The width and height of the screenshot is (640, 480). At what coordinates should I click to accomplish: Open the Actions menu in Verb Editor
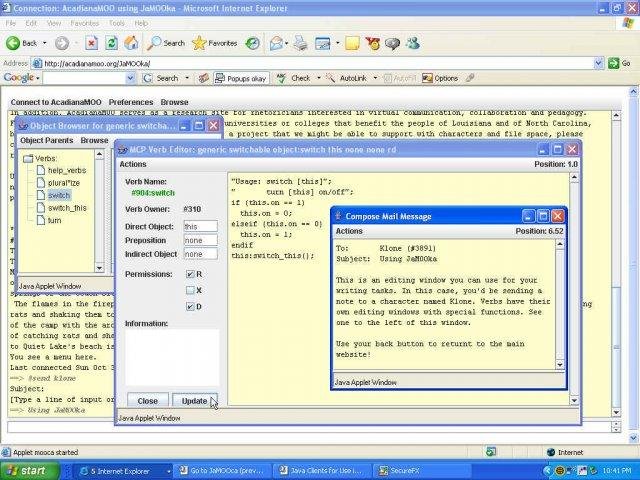[x=133, y=164]
